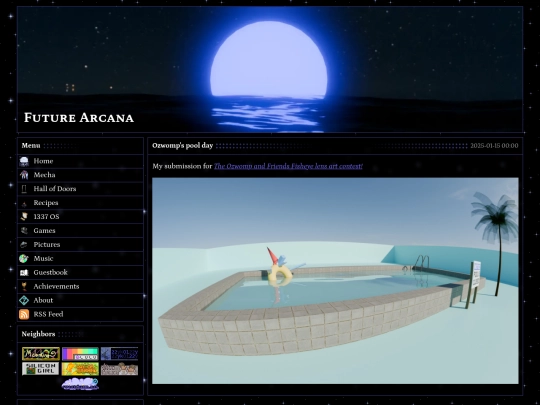Click the rainbow-striped neighbor badge

pos(80,354)
